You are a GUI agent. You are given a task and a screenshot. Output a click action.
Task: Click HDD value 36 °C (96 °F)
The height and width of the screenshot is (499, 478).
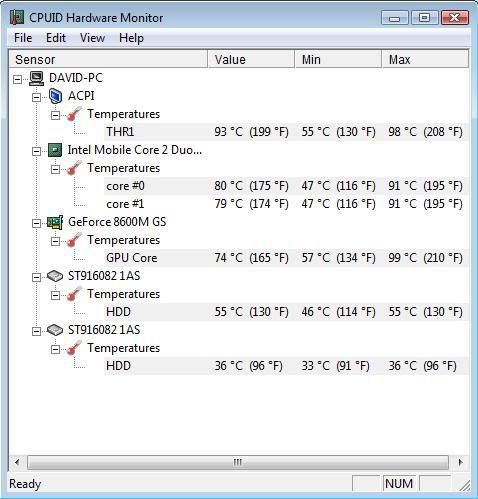click(248, 366)
